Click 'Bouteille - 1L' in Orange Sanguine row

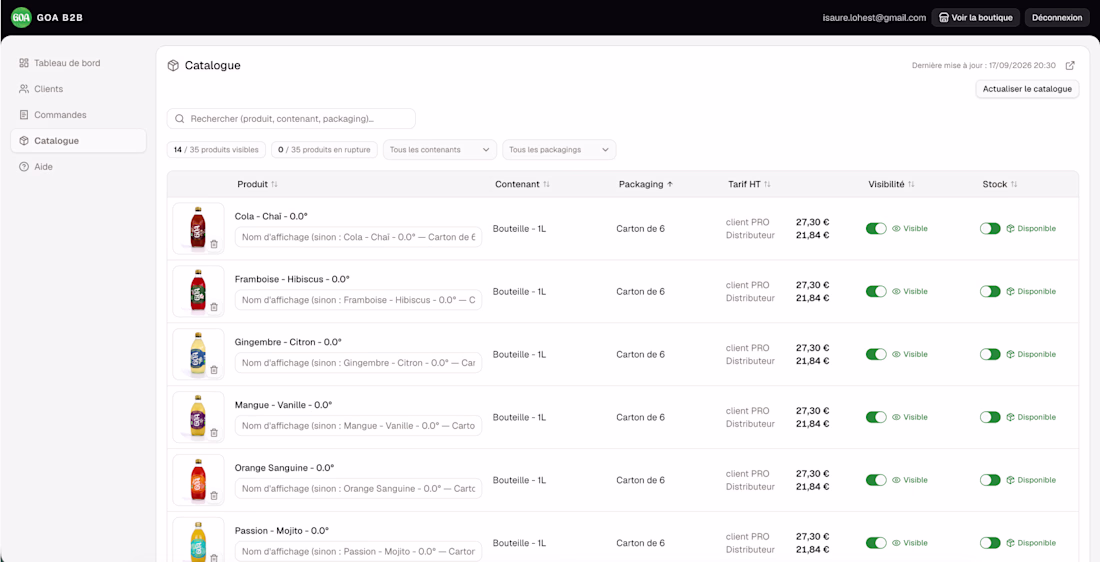pyautogui.click(x=519, y=480)
